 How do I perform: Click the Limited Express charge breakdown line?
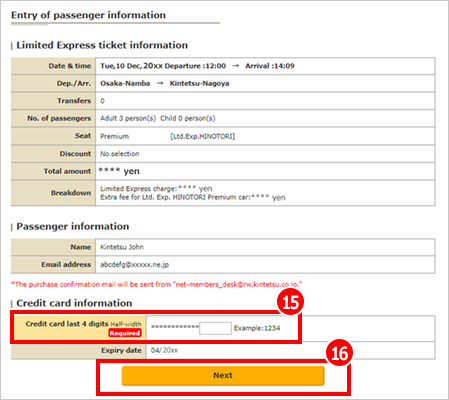tap(156, 189)
